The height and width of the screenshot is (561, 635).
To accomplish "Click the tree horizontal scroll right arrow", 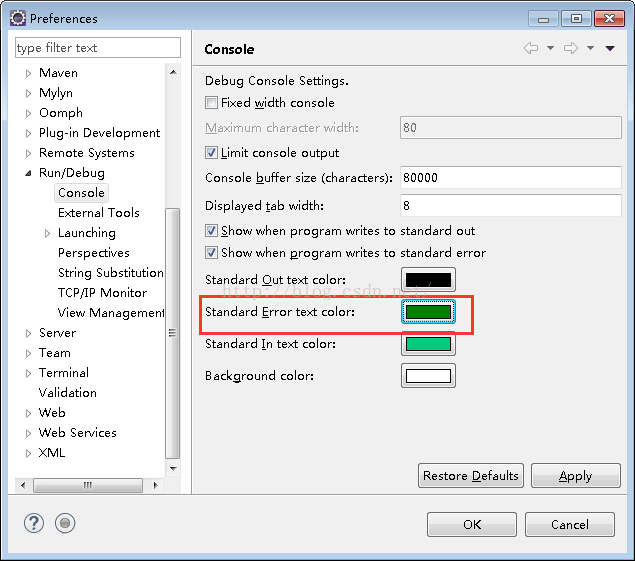I will 156,485.
